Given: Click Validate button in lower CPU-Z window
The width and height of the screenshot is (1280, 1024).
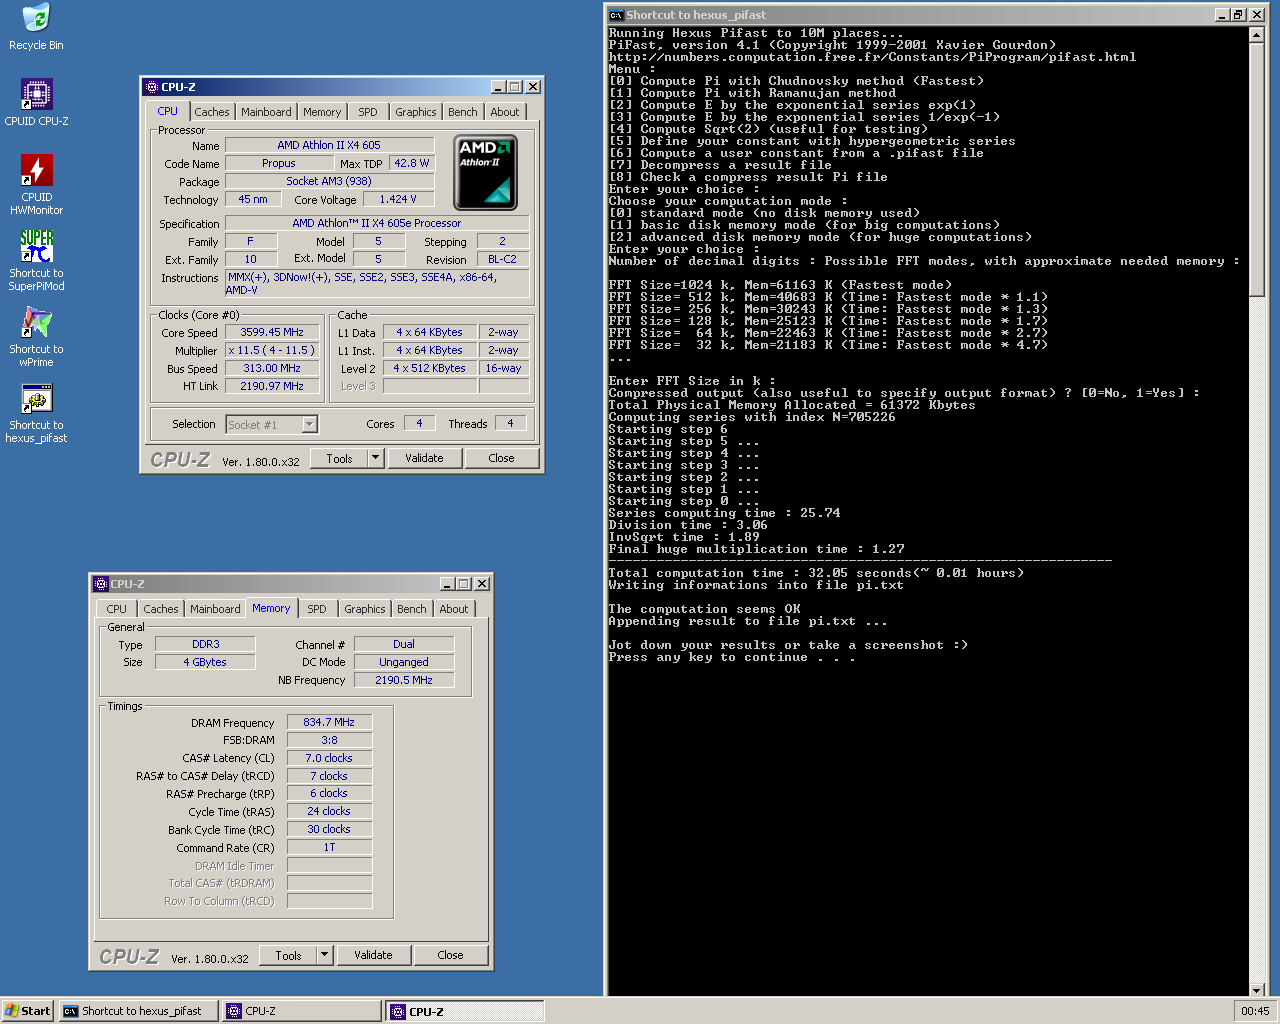Looking at the screenshot, I should (x=373, y=955).
